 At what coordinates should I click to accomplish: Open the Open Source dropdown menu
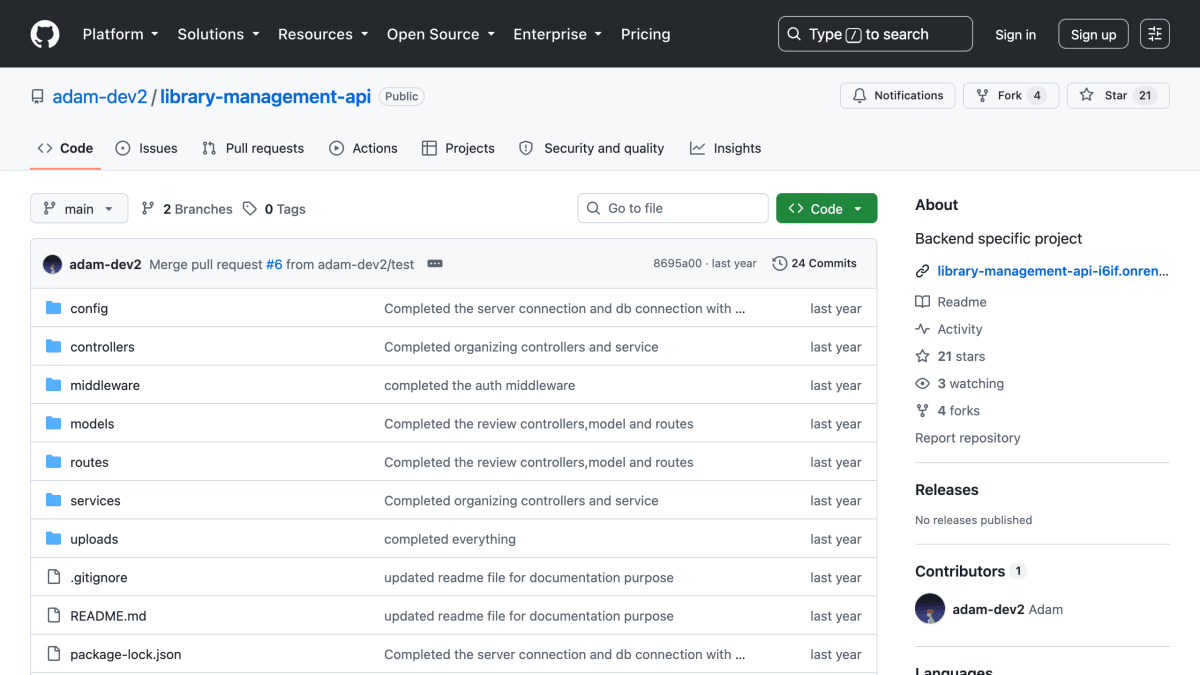tap(441, 34)
